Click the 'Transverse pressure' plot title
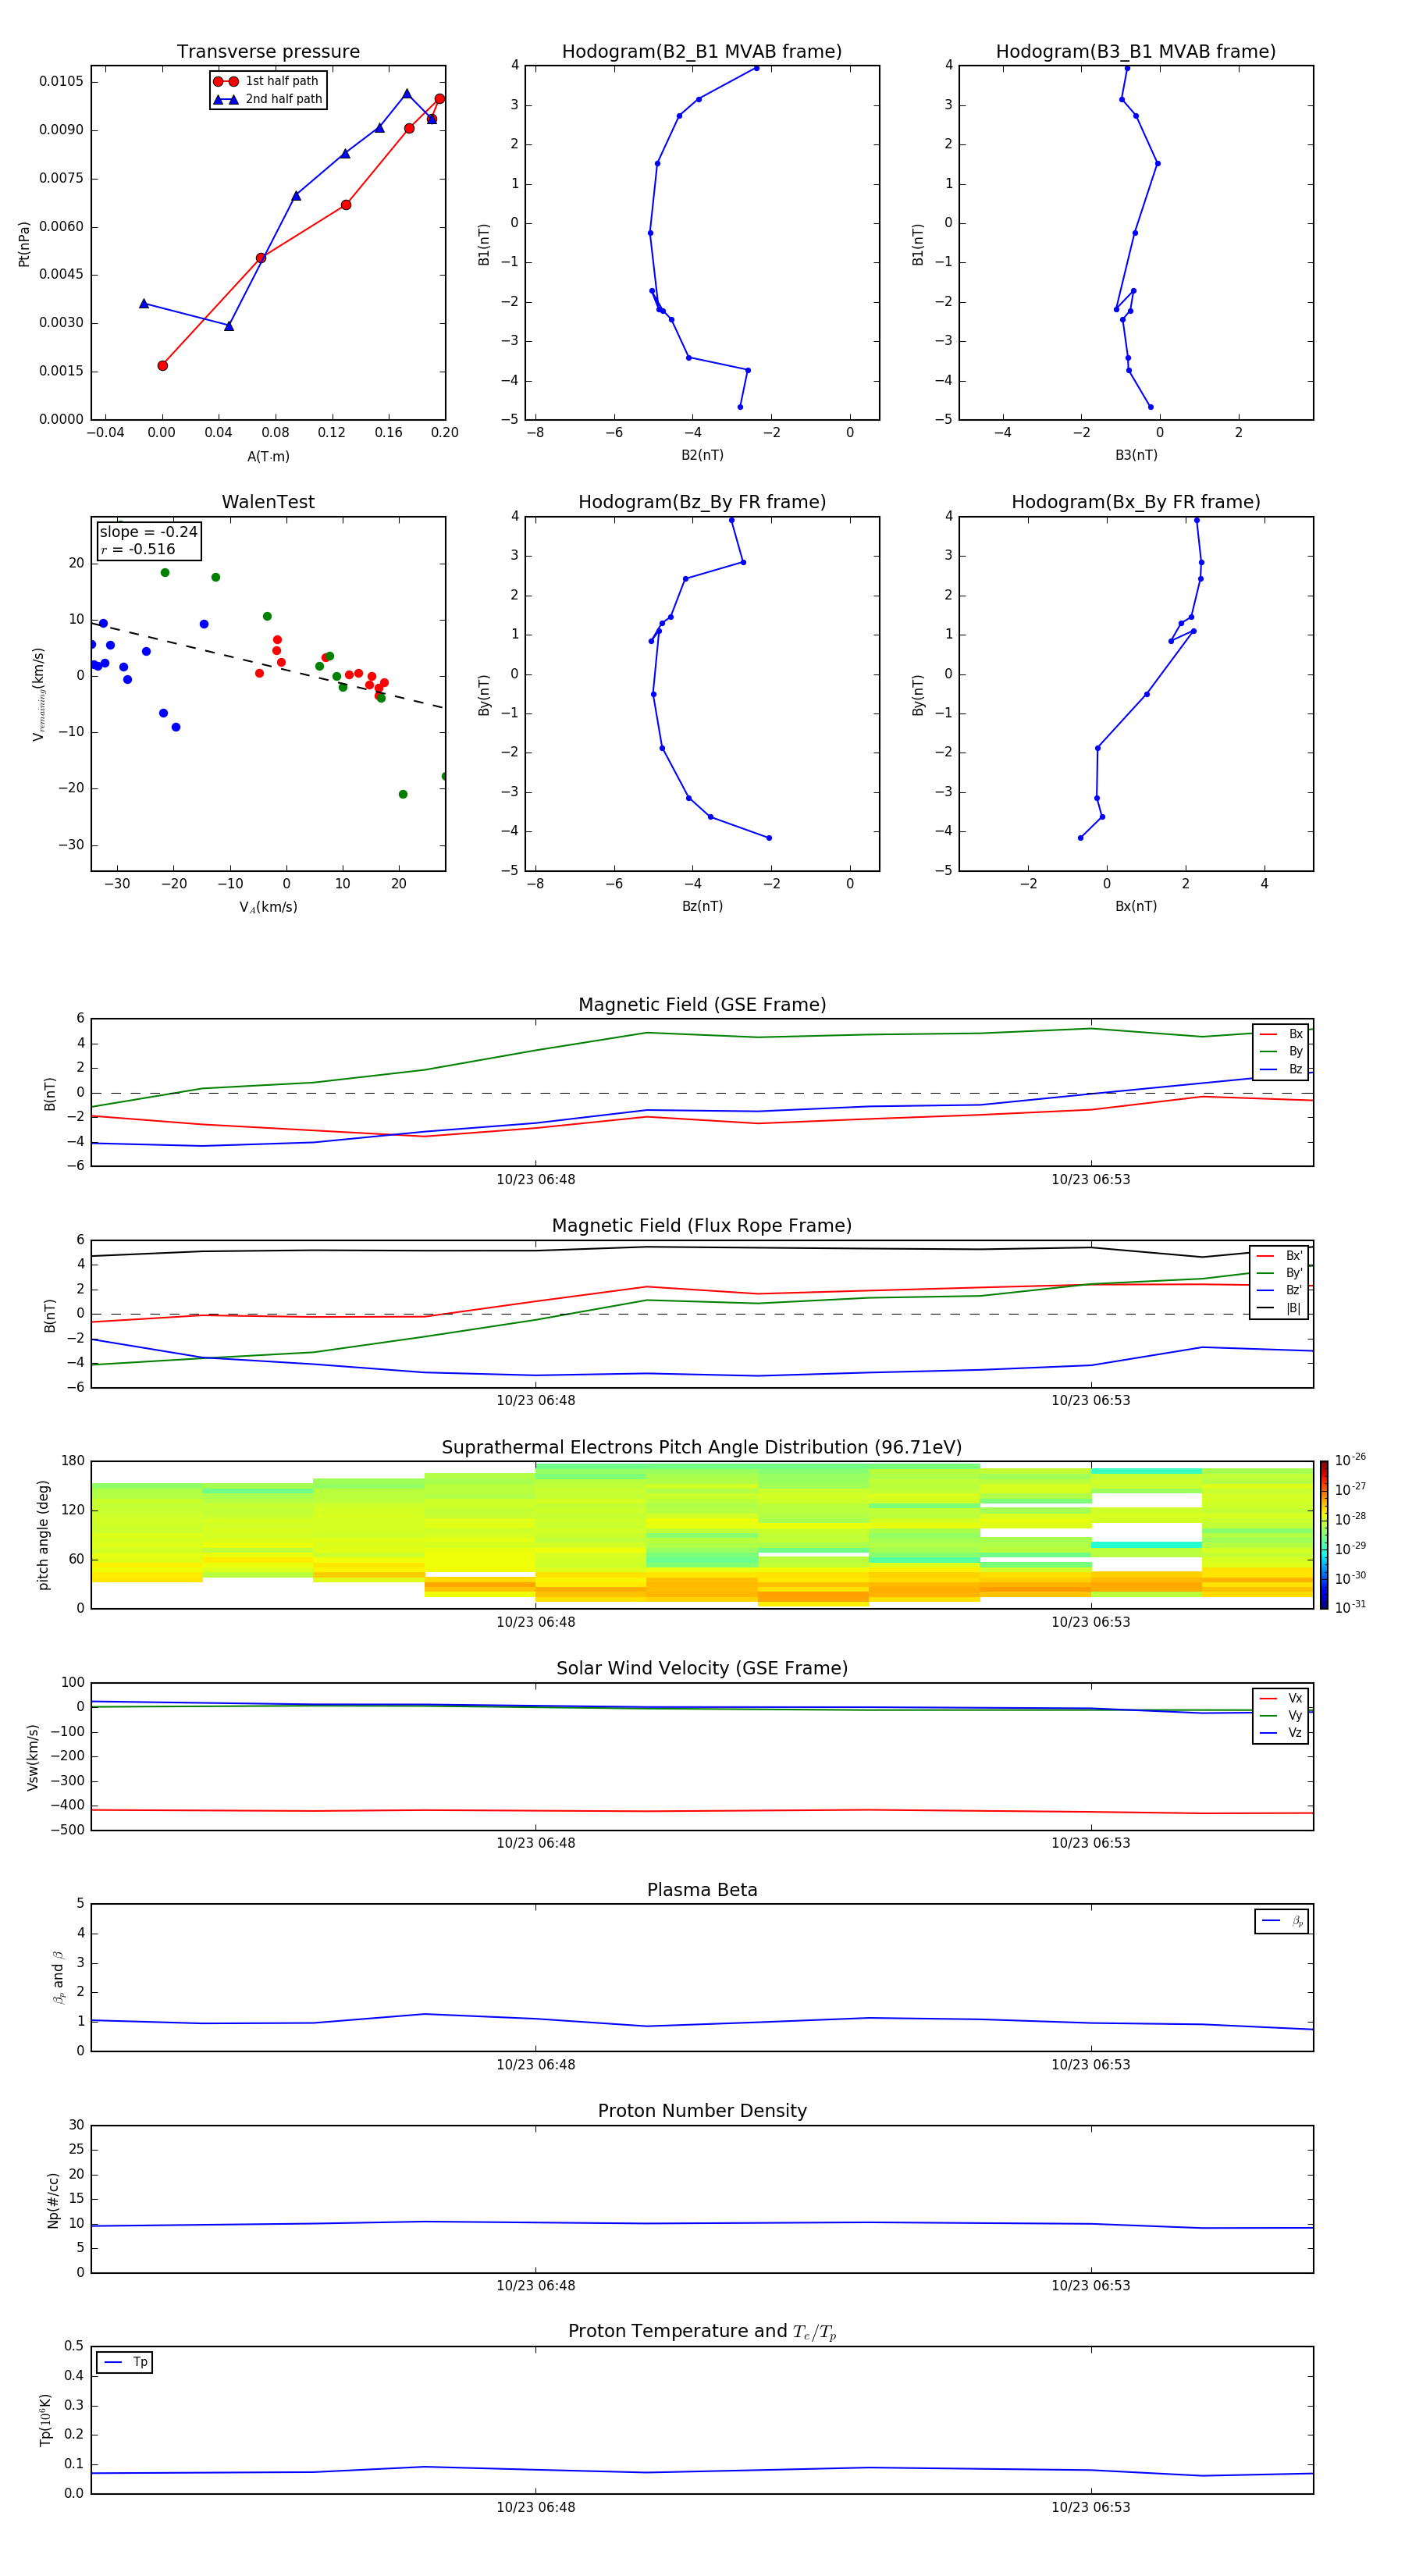1405x2576 pixels. click(268, 51)
